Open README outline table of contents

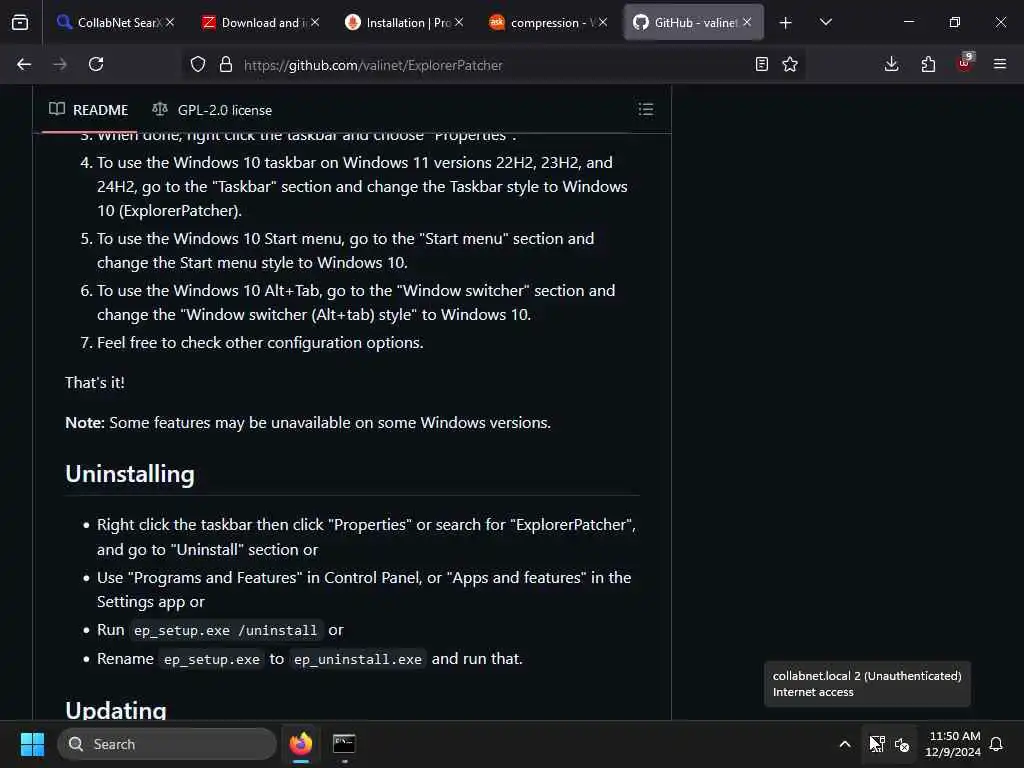pos(646,109)
